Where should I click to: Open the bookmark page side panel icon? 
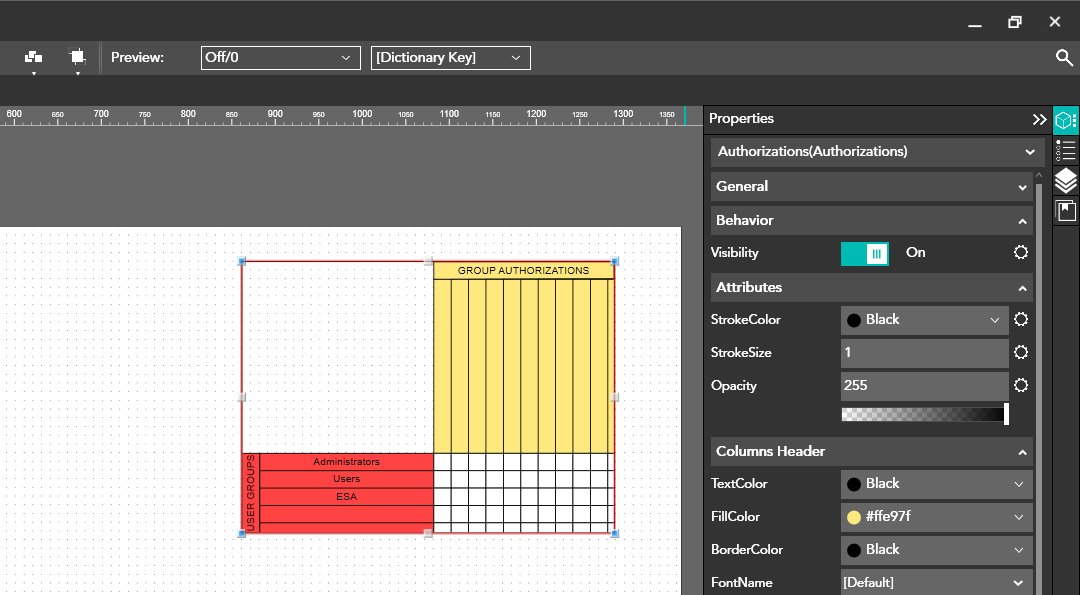(1066, 211)
